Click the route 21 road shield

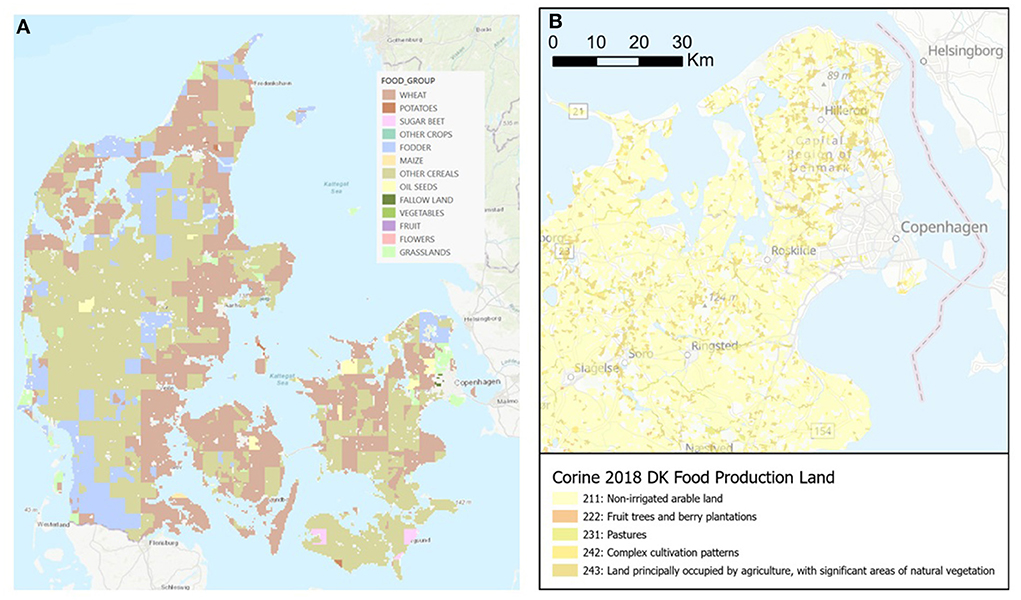(x=578, y=111)
